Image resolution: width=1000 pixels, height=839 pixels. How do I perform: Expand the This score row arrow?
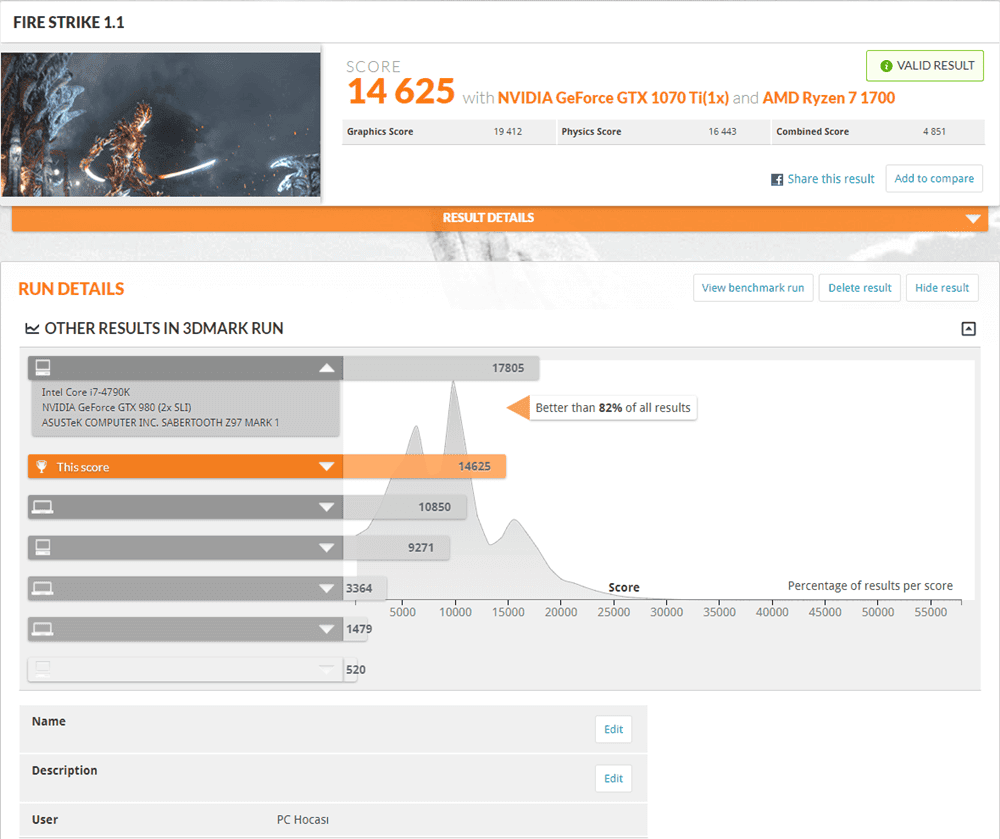pos(325,467)
